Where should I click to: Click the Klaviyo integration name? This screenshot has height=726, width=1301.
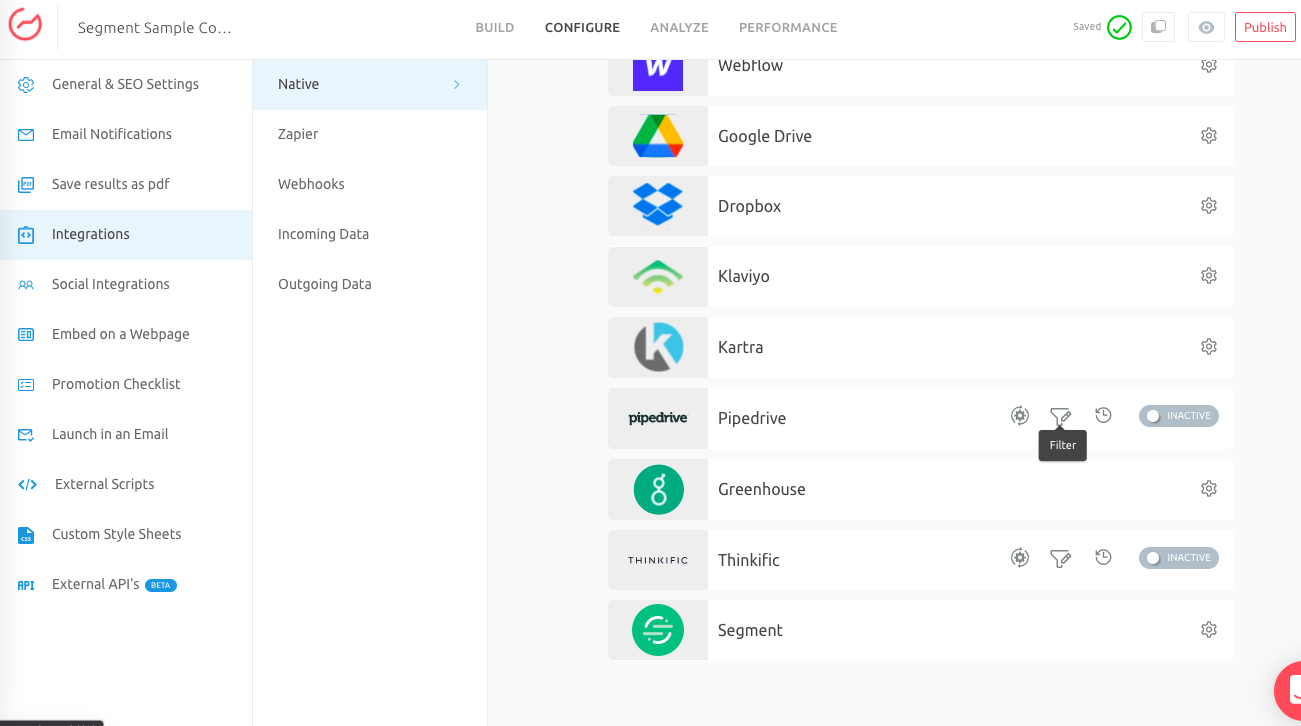pyautogui.click(x=744, y=276)
